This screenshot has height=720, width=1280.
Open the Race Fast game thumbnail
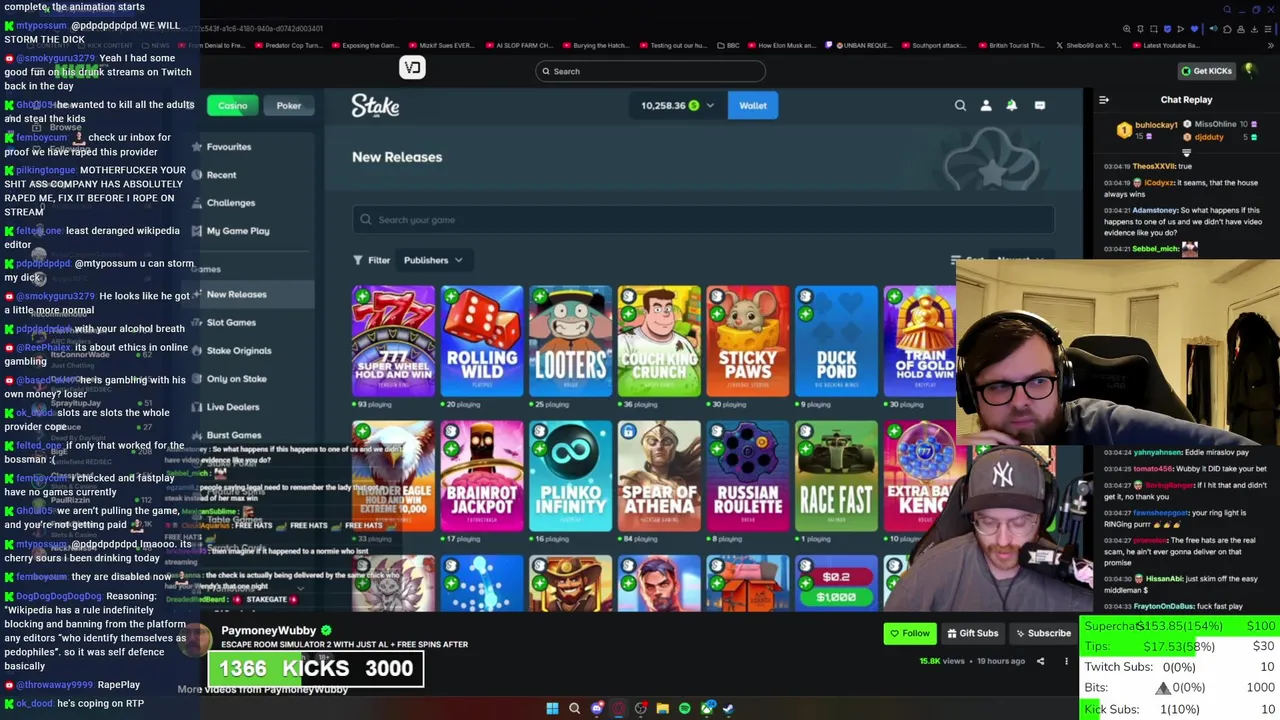(x=836, y=476)
